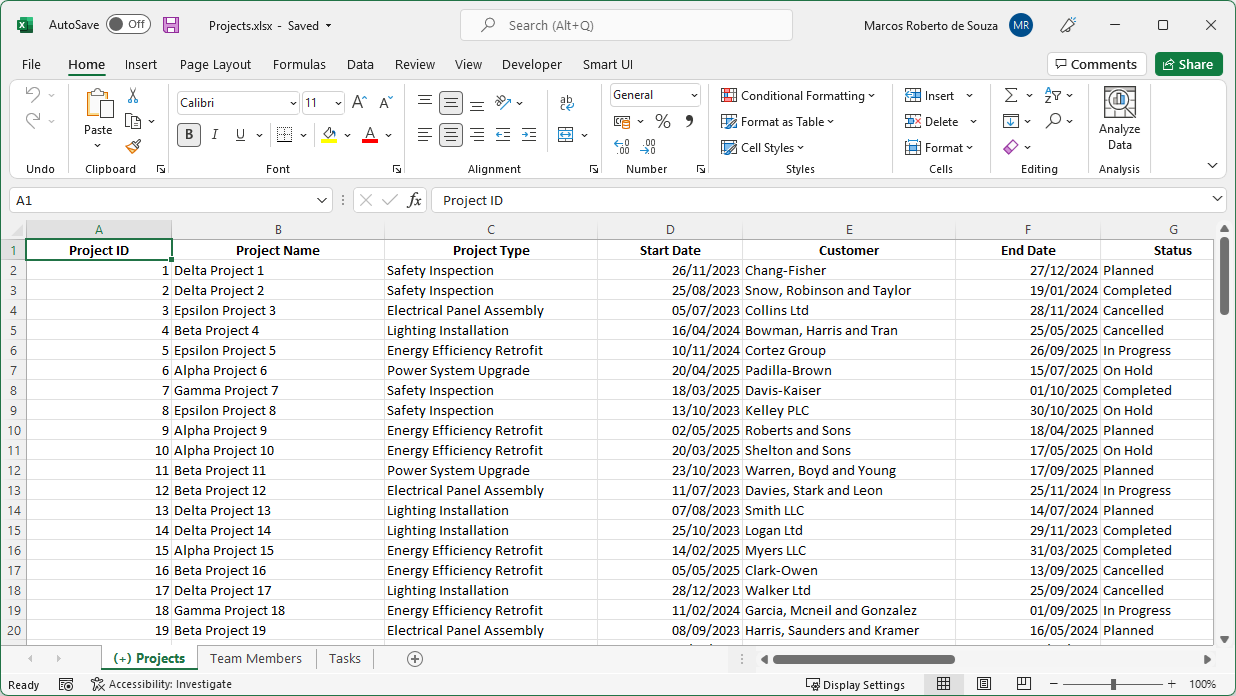Click the Percent Style icon
1236x696 pixels.
click(x=662, y=121)
